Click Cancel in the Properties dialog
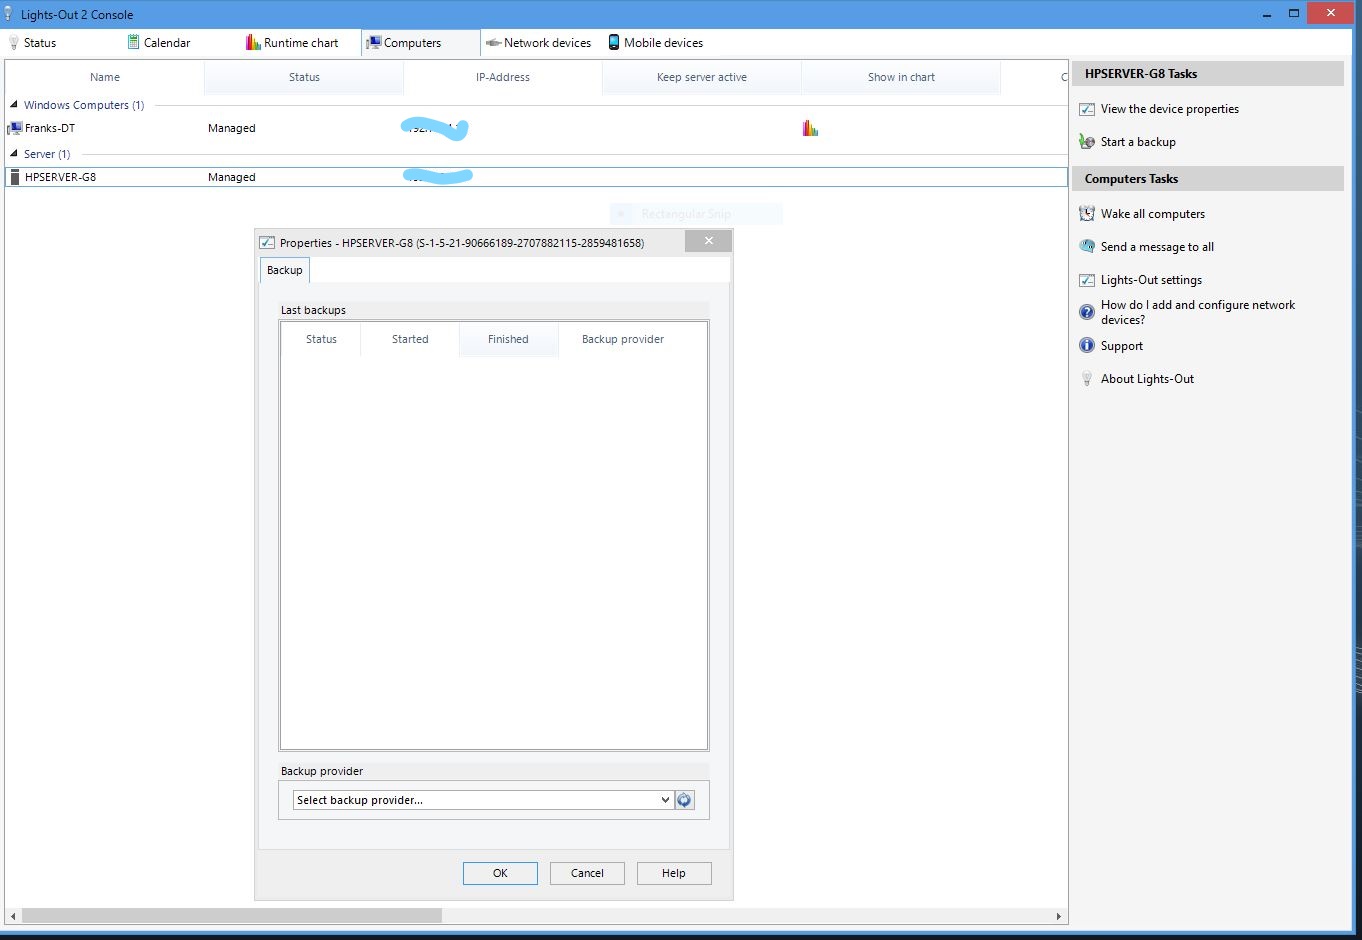 tap(587, 873)
